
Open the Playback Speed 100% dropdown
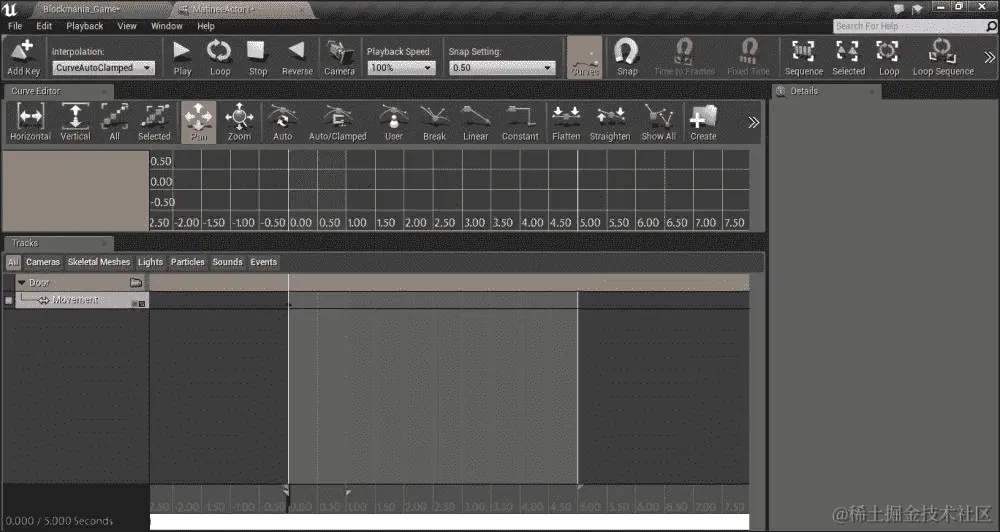pos(401,68)
